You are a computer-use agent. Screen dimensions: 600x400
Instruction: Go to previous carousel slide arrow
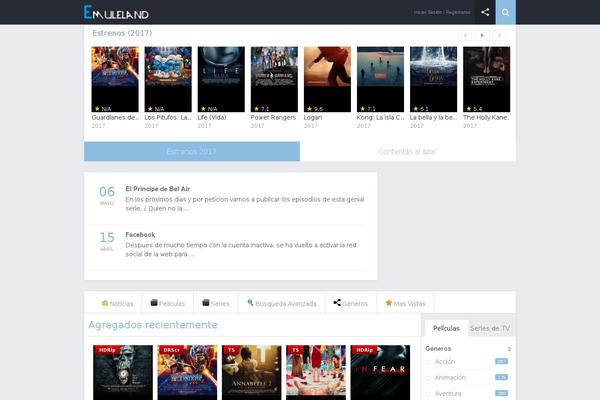click(x=465, y=36)
